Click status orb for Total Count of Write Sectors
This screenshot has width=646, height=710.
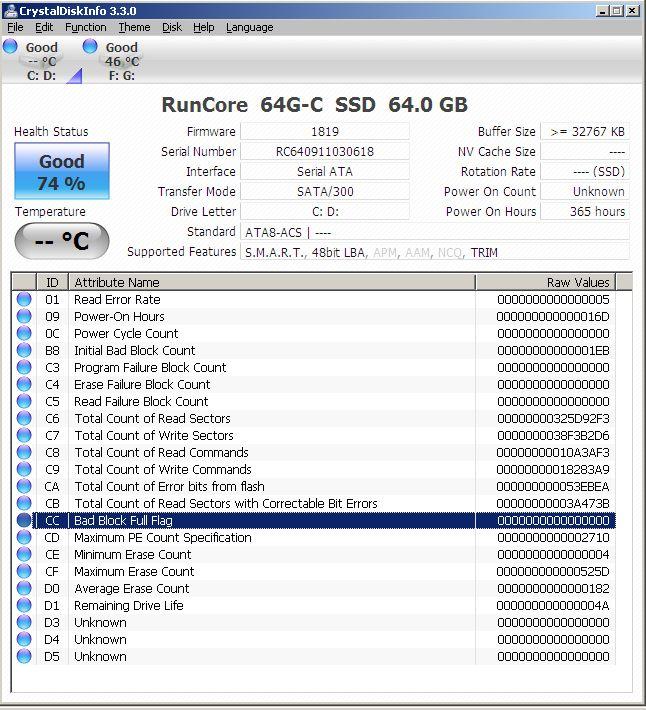point(24,435)
